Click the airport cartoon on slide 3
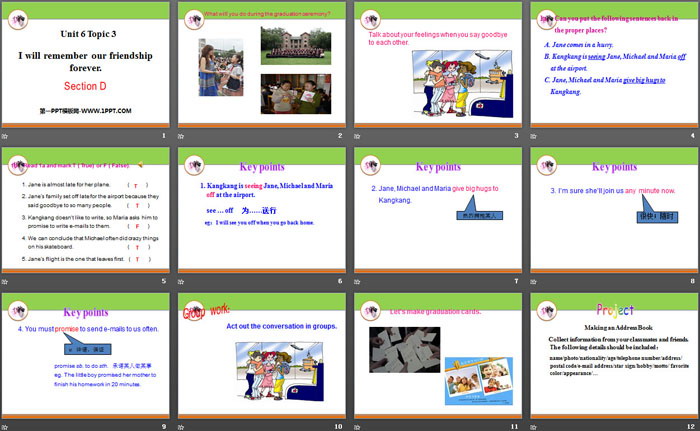This screenshot has height=431, width=700. coord(462,84)
